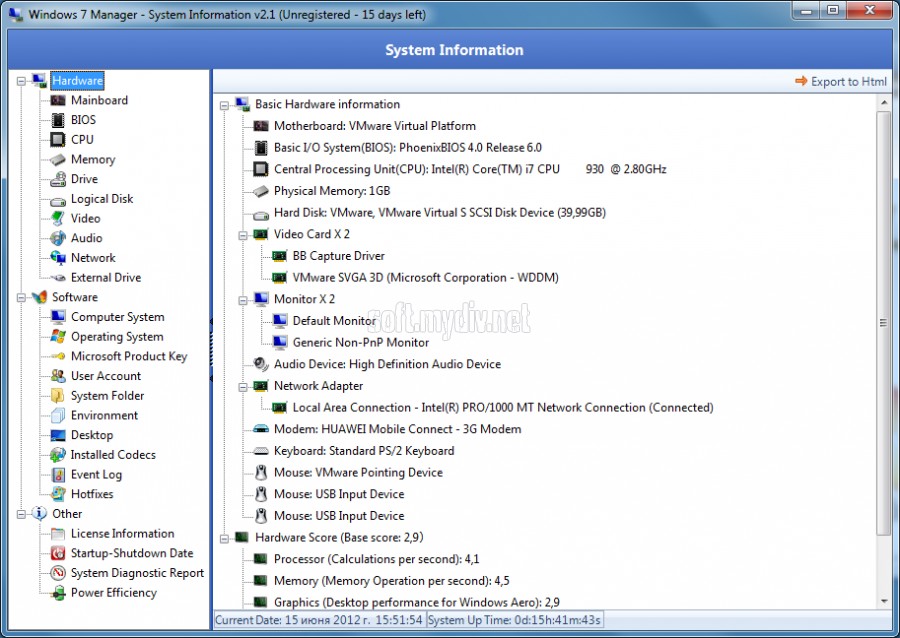The image size is (900, 638).
Task: Select the Hard Disk VMware SCSI row
Action: click(440, 213)
